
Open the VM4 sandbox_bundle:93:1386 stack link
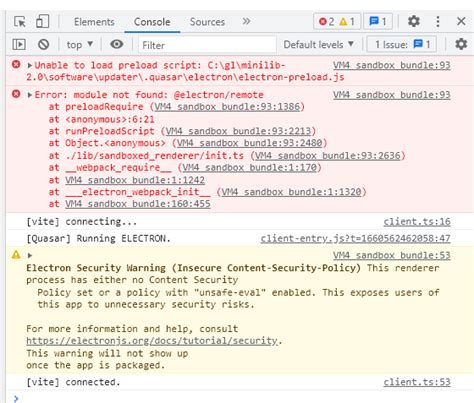click(227, 107)
